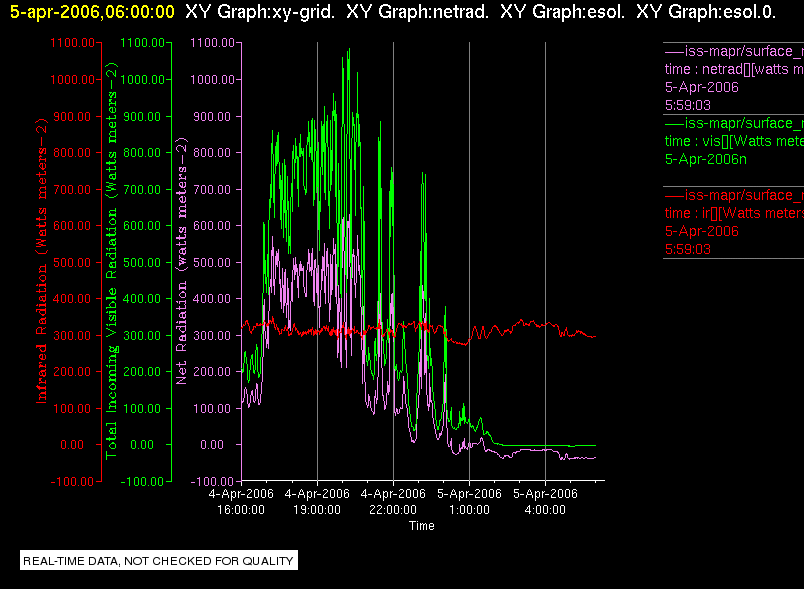The height and width of the screenshot is (589, 804).
Task: Click the 'Time' x-axis title
Action: 421,526
